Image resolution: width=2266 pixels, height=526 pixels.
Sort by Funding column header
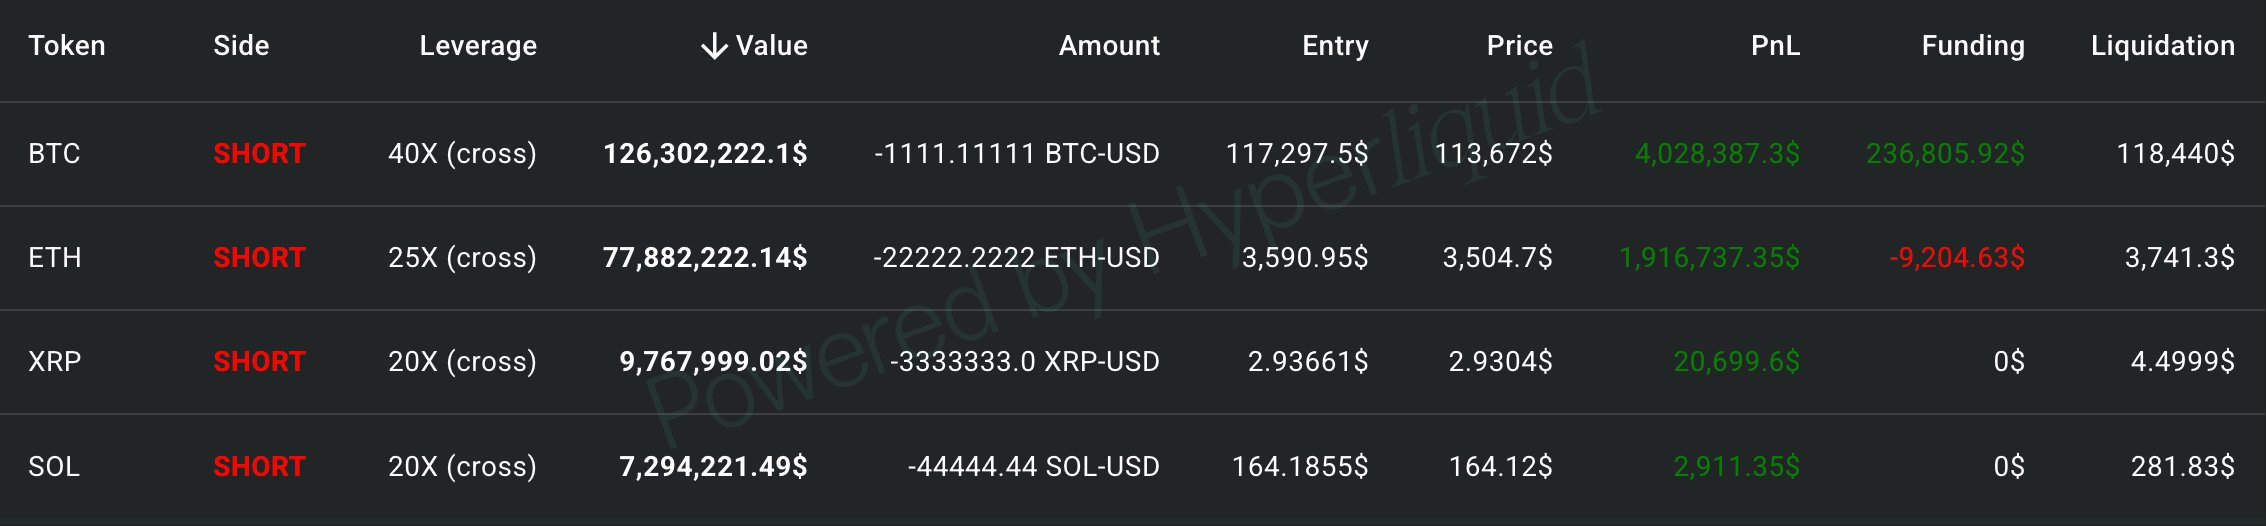click(1973, 46)
